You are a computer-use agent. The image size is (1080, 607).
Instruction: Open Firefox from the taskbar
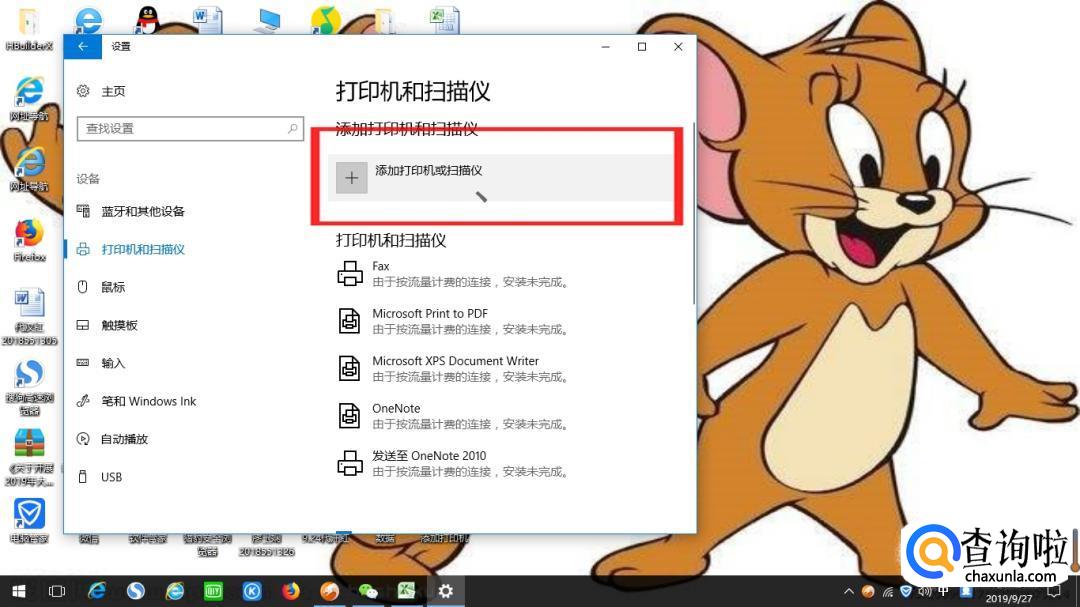pyautogui.click(x=290, y=591)
